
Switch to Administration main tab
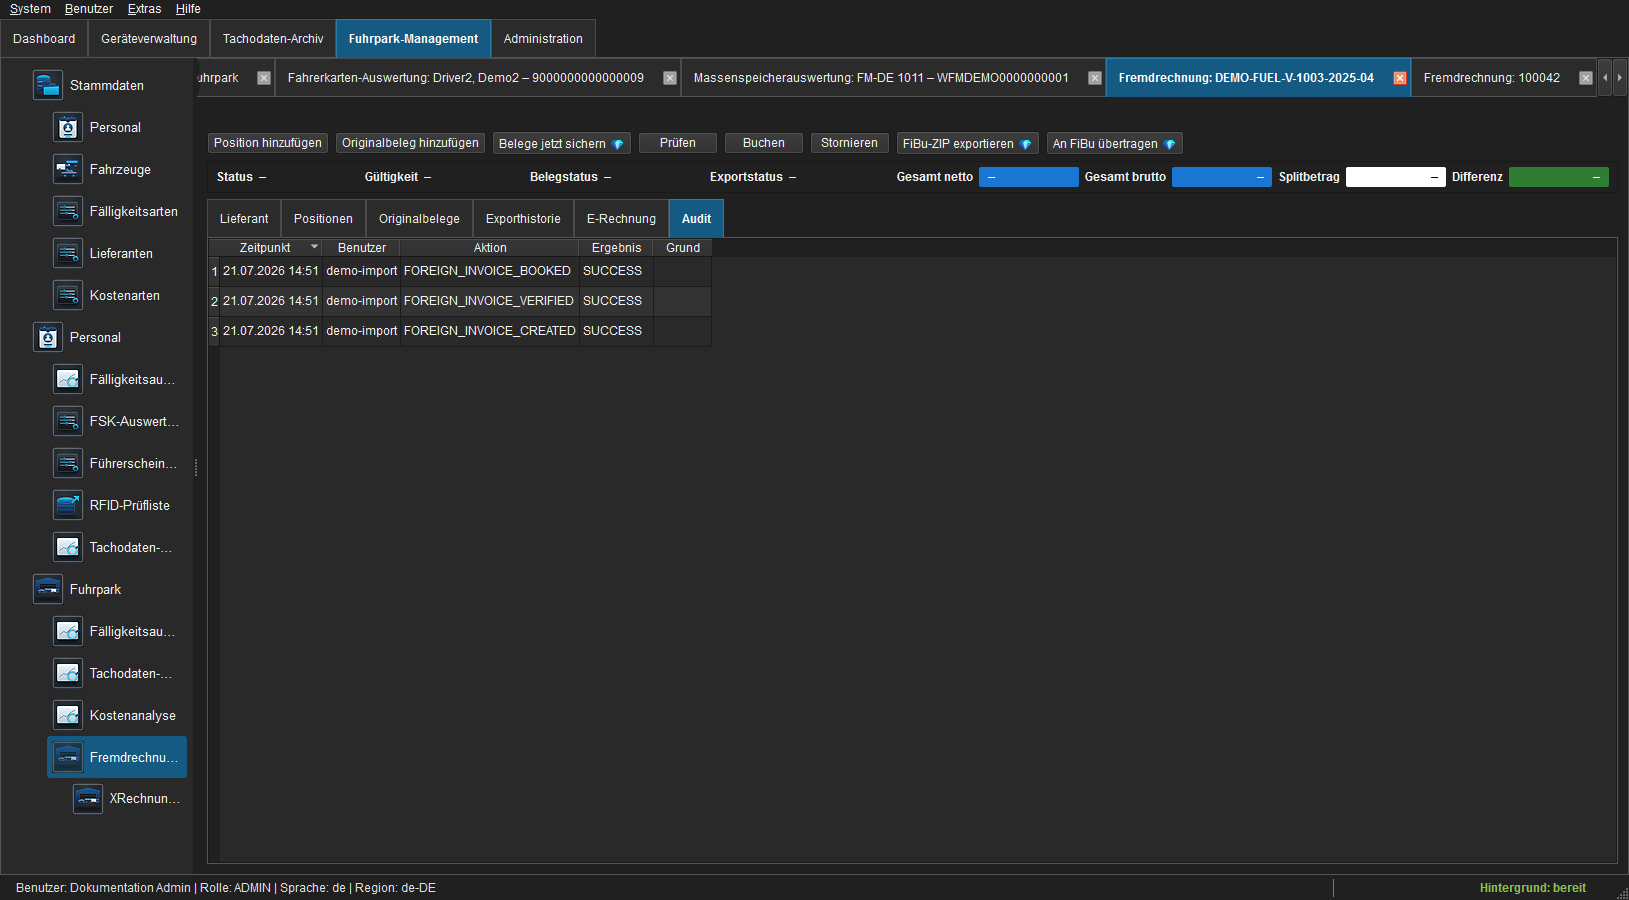click(543, 39)
